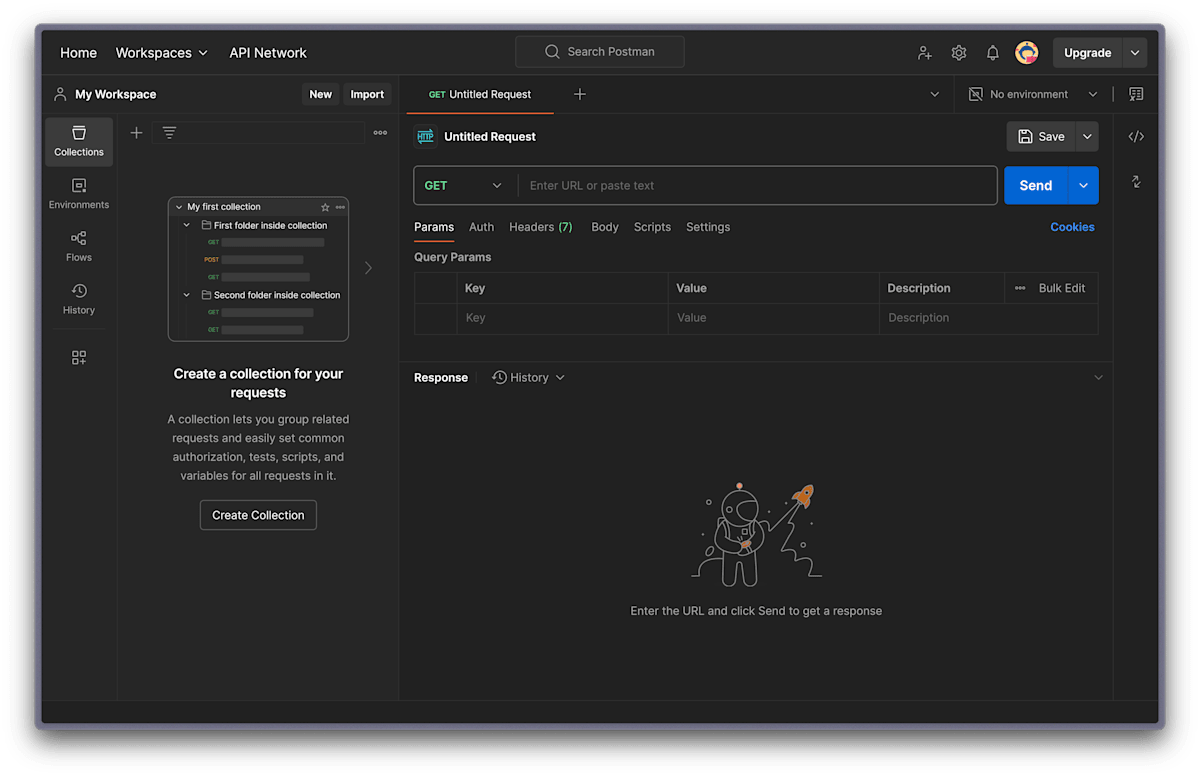This screenshot has width=1200, height=776.
Task: Click the next arrow beside collection illustration
Action: tap(368, 268)
